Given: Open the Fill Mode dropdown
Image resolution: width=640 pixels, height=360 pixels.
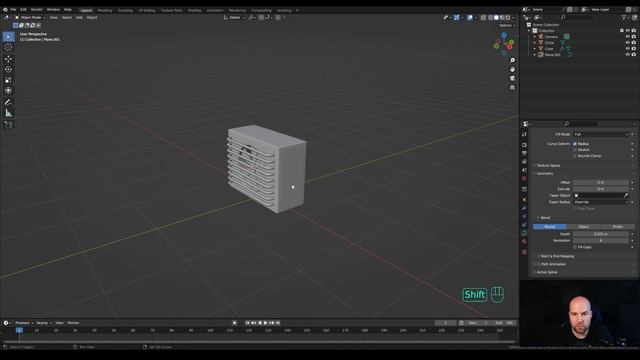Looking at the screenshot, I should [601, 134].
